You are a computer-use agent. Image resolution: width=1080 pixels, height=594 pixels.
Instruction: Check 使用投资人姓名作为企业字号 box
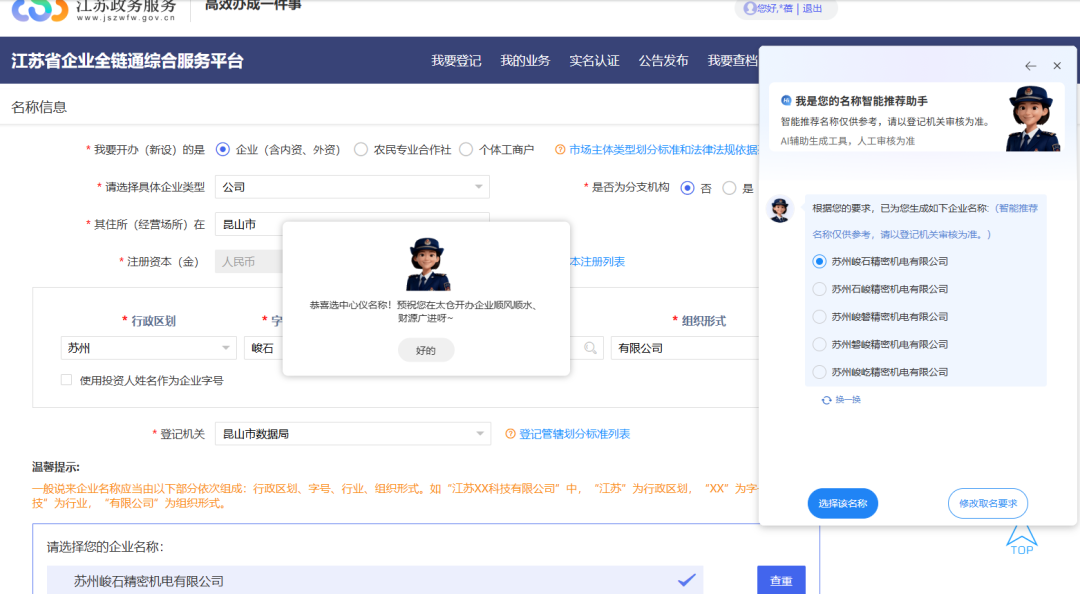click(66, 380)
